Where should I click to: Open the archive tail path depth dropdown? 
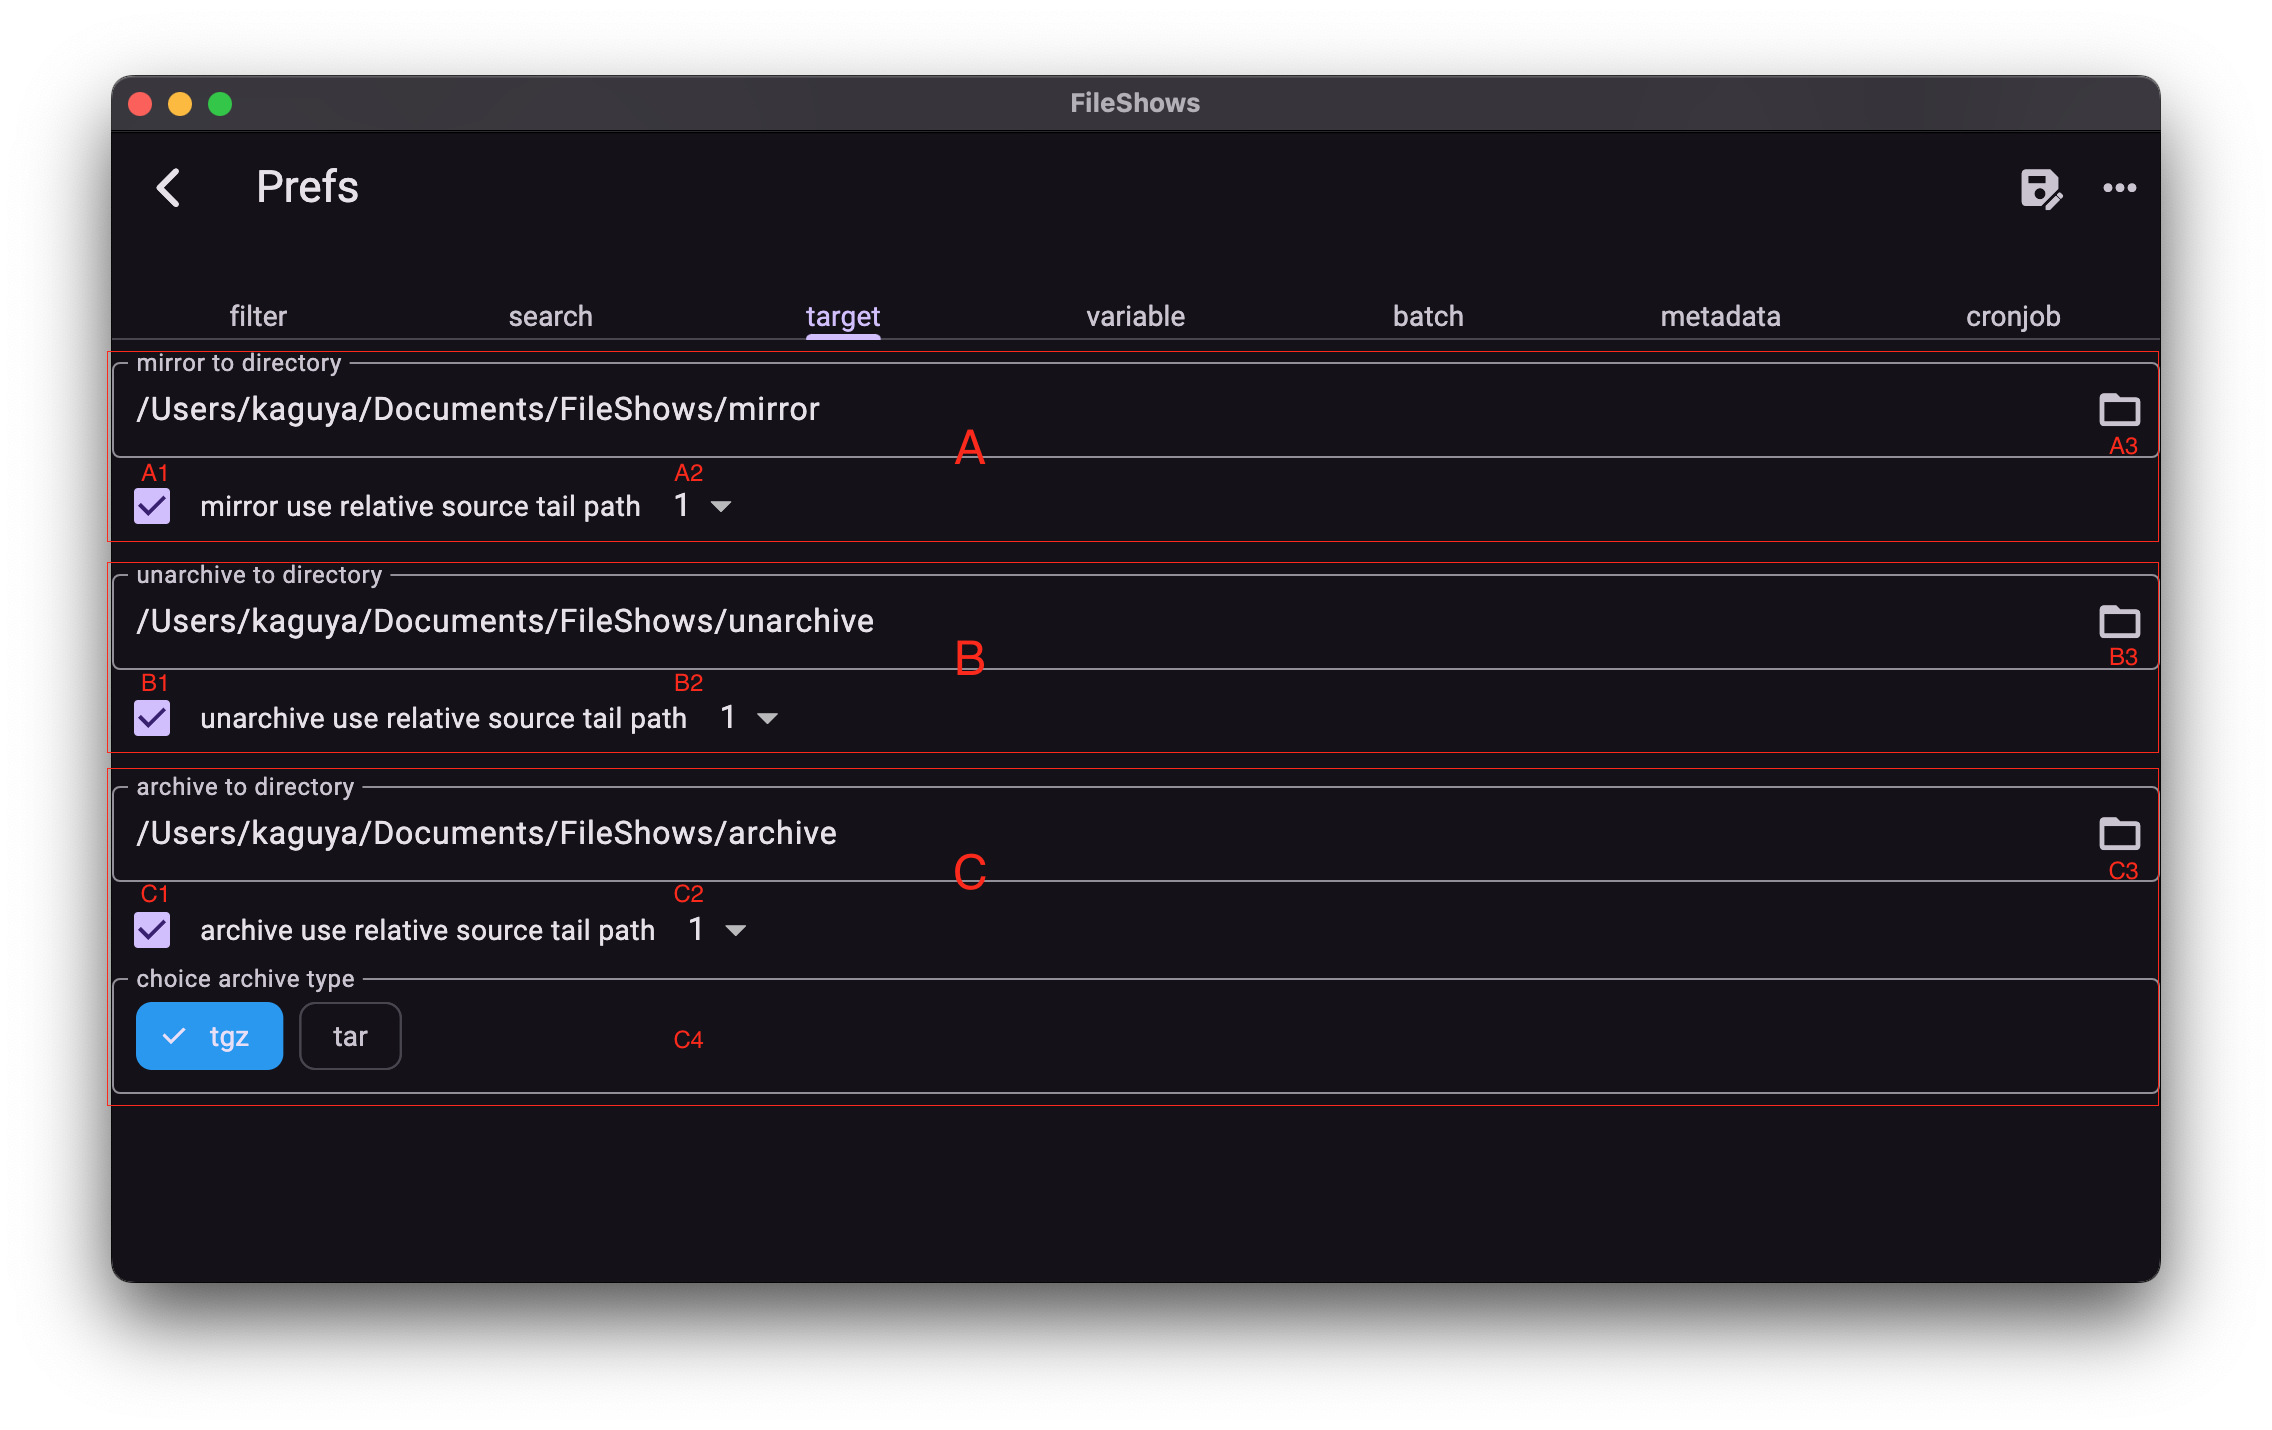point(715,930)
